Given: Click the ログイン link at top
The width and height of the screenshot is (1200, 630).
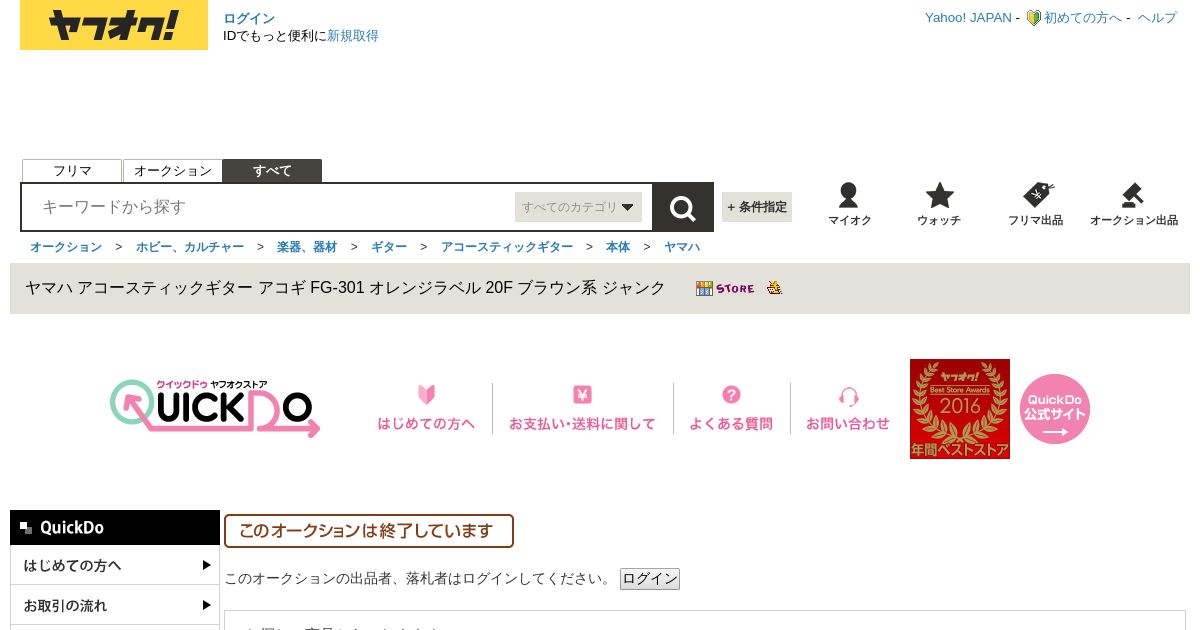Looking at the screenshot, I should click(249, 18).
